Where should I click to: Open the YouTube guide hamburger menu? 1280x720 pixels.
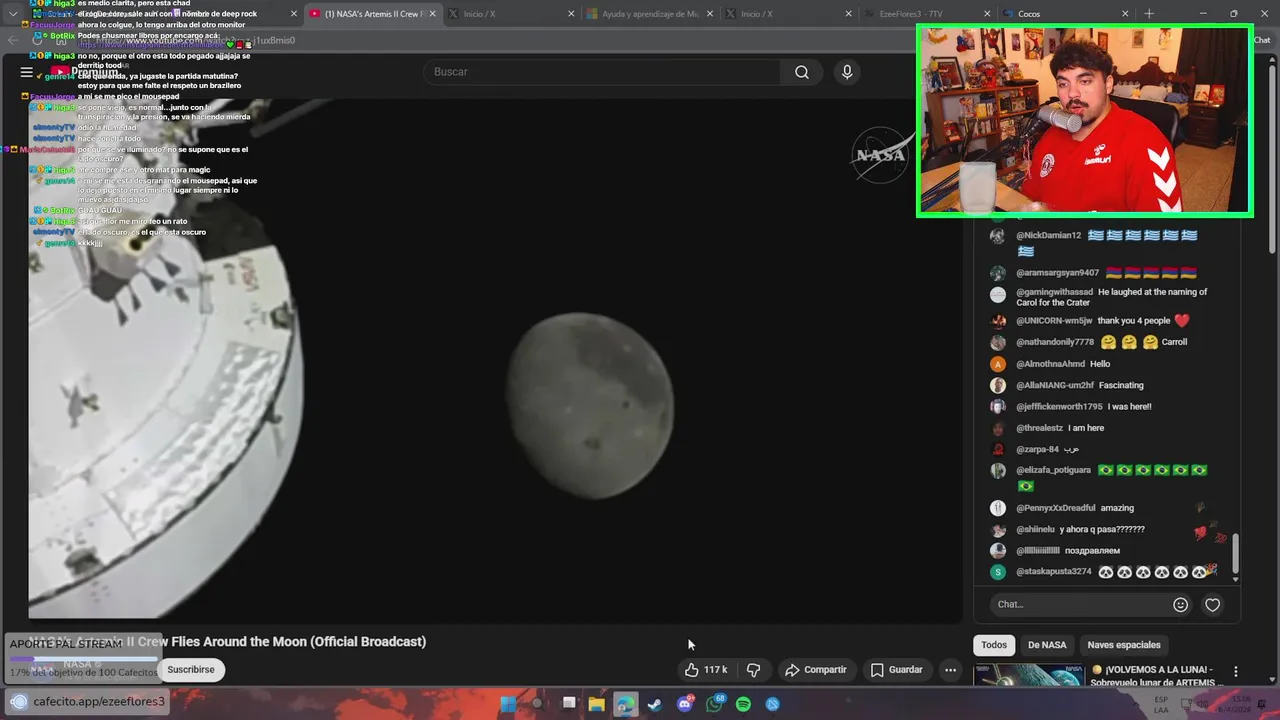[x=27, y=72]
